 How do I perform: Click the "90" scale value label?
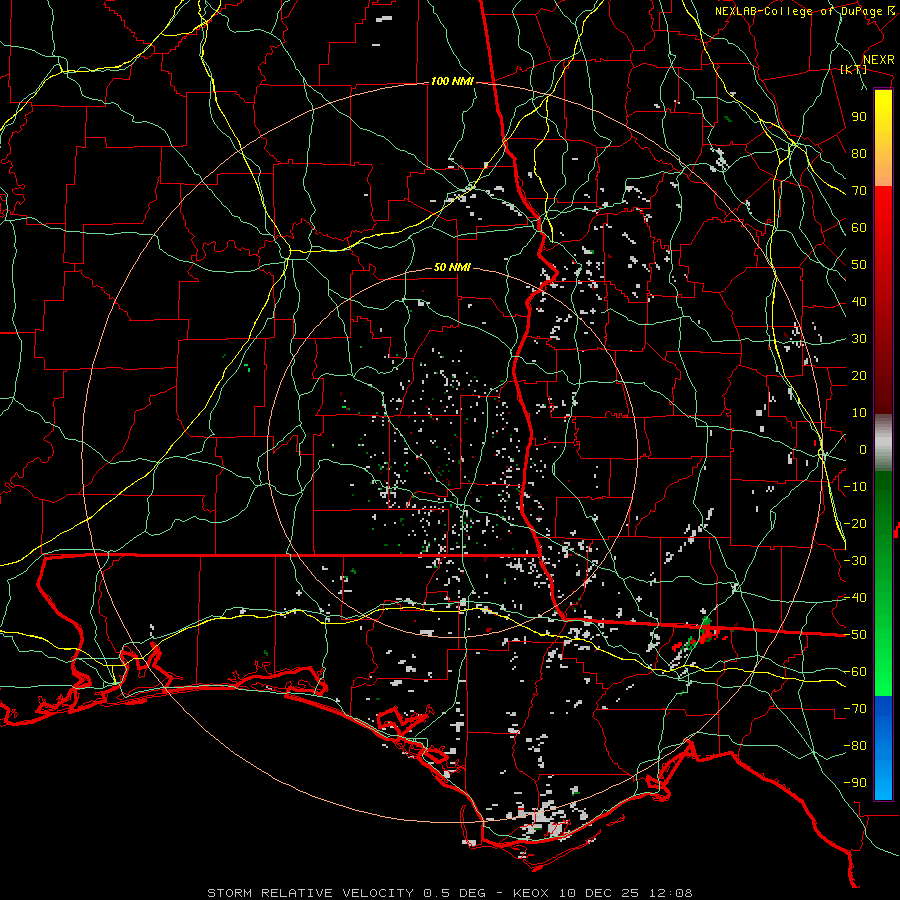point(859,117)
